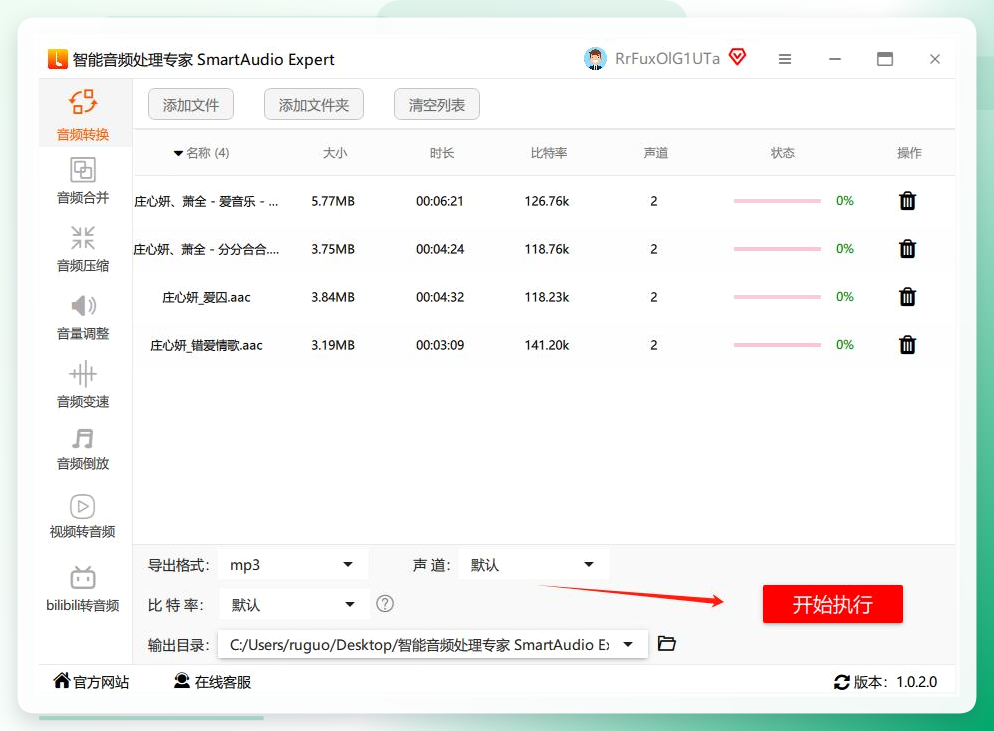994x731 pixels.
Task: Click the 声道 column header
Action: (655, 153)
